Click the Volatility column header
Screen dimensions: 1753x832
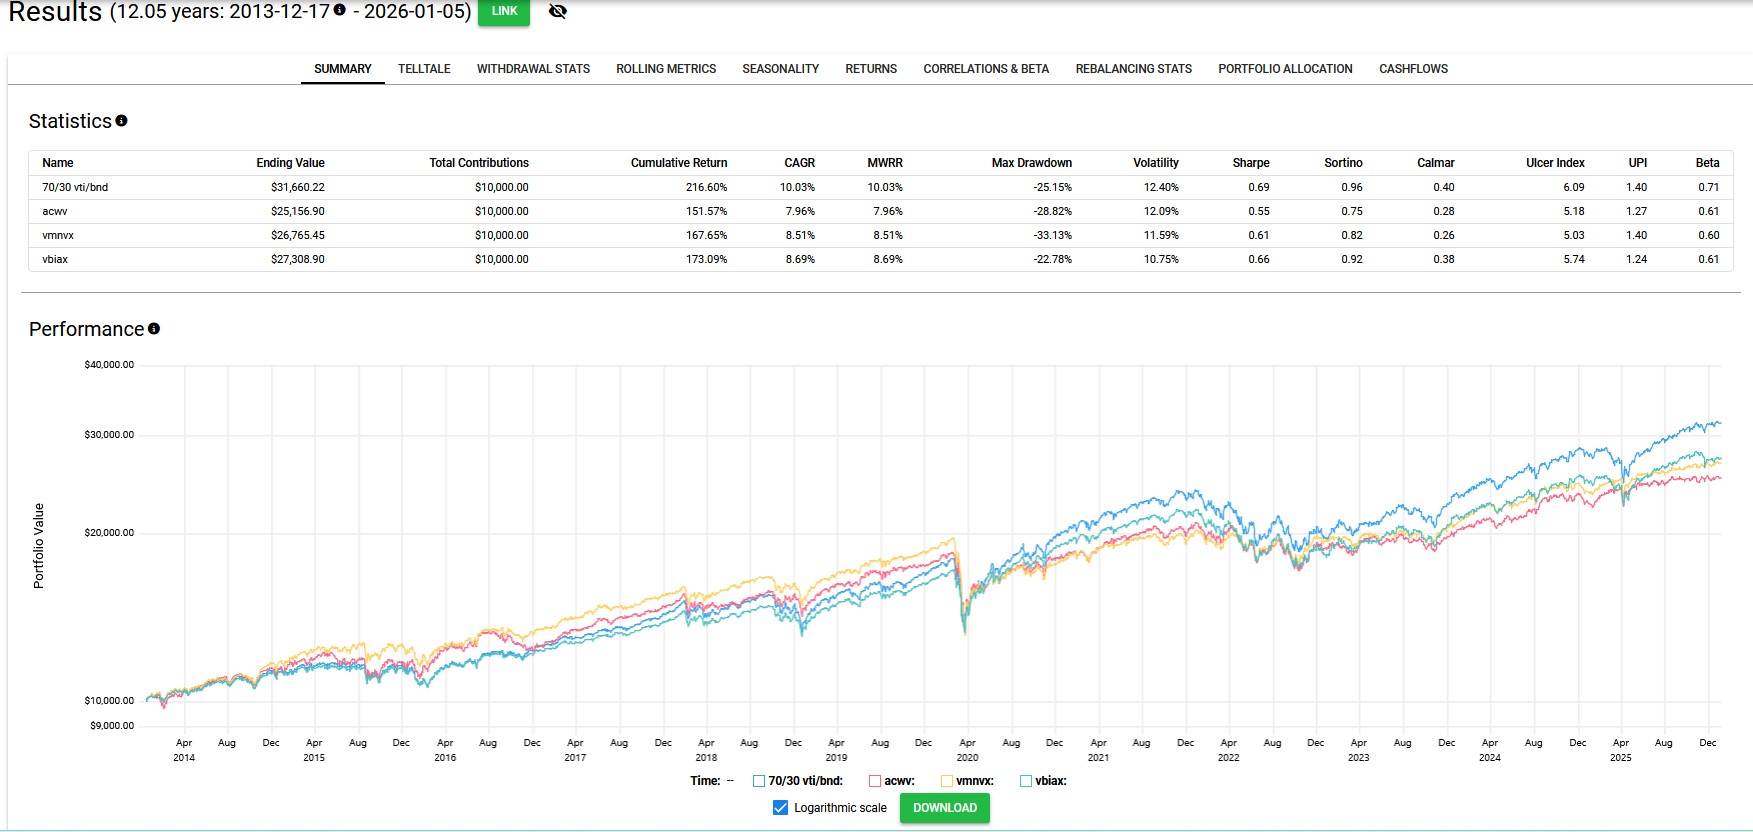(1156, 163)
